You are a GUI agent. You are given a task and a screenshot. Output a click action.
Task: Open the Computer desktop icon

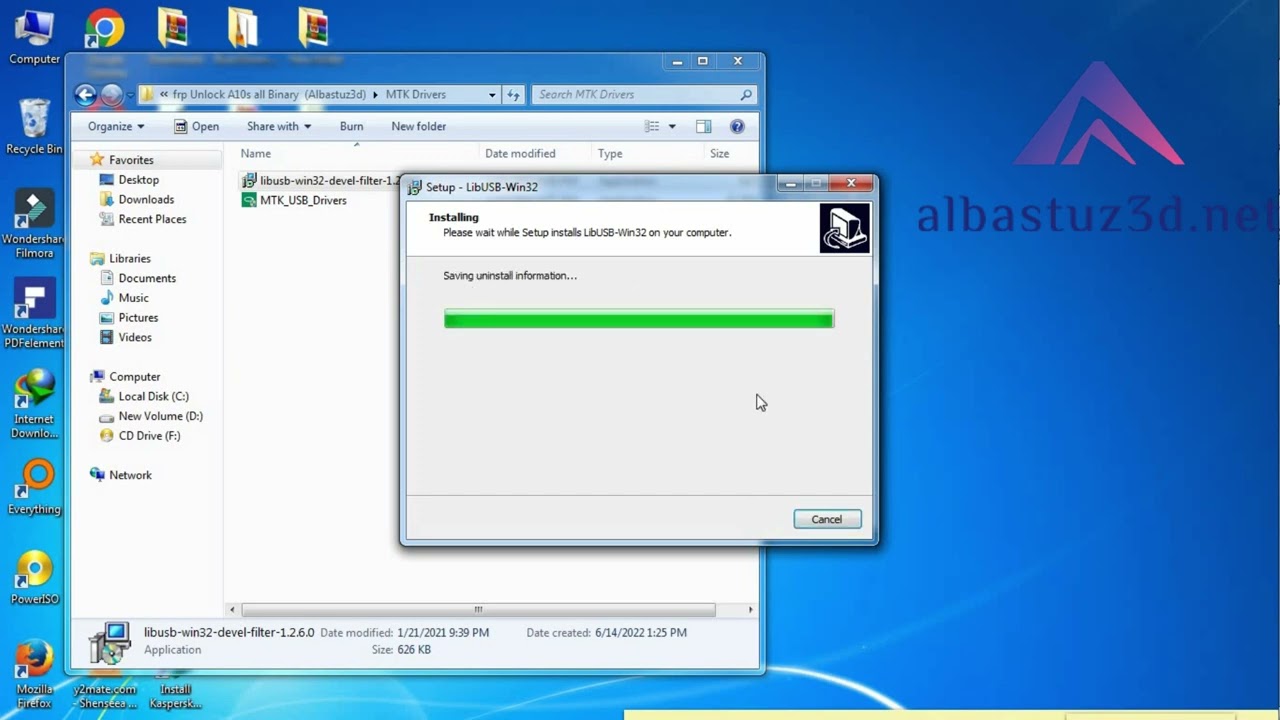tap(34, 37)
